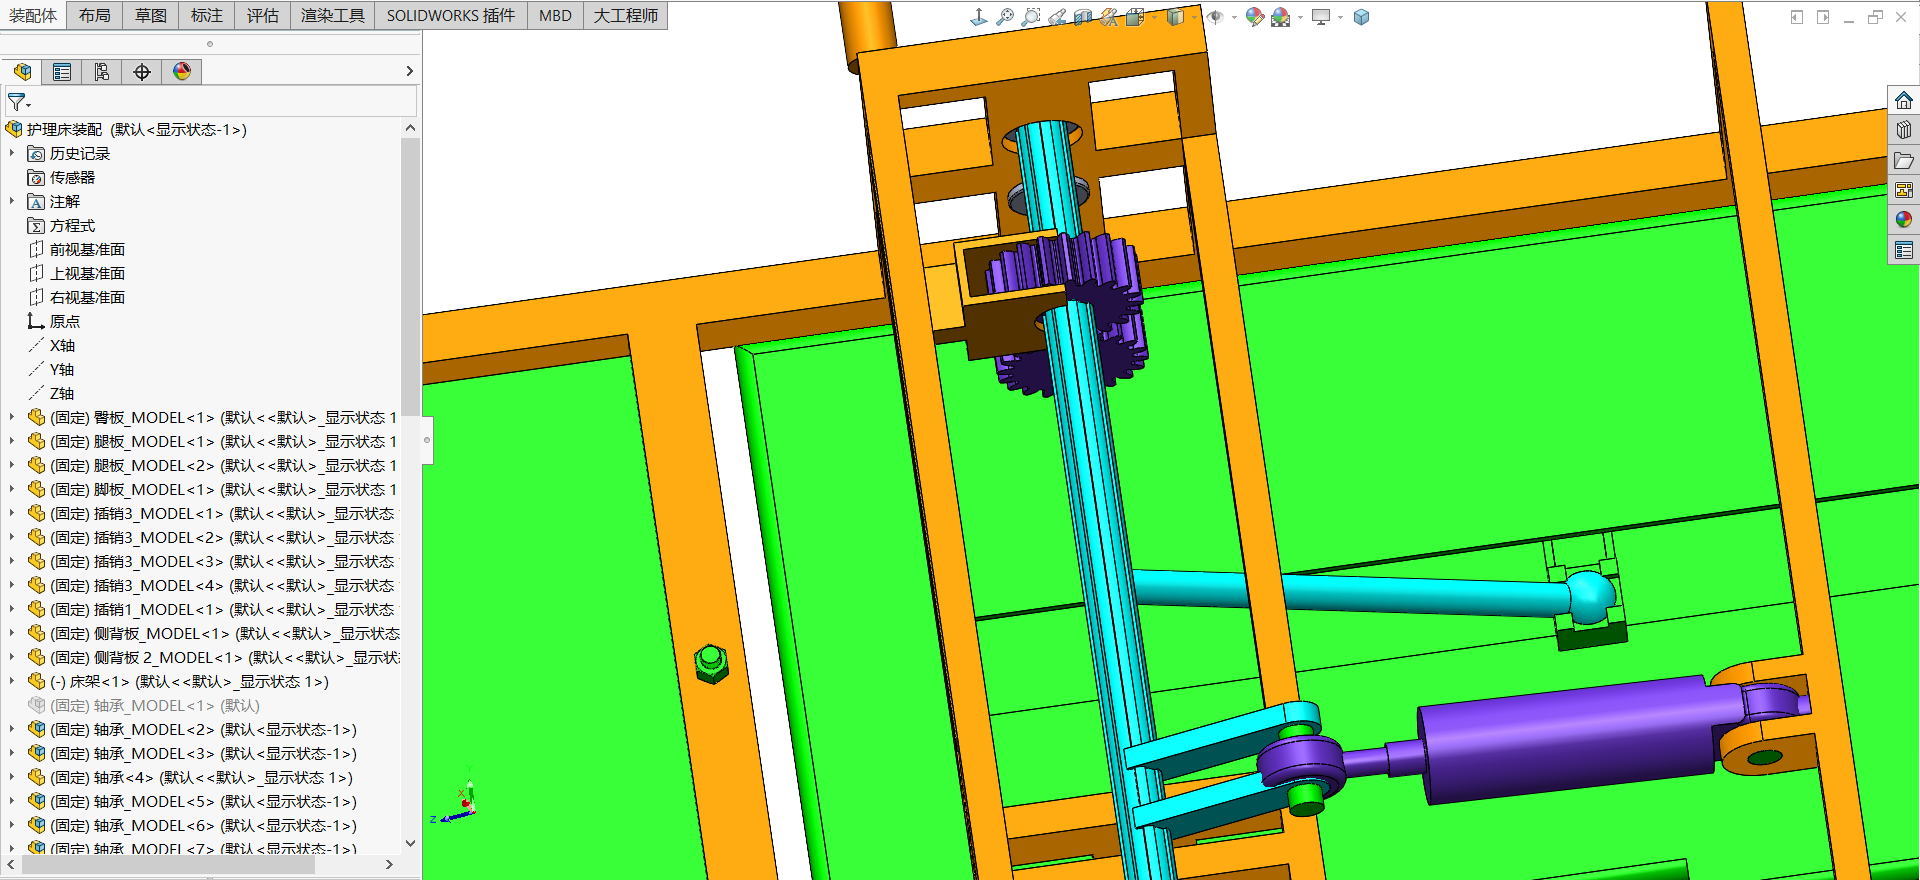Open the Design Library icon in task pane
1920x880 pixels.
tap(1904, 130)
